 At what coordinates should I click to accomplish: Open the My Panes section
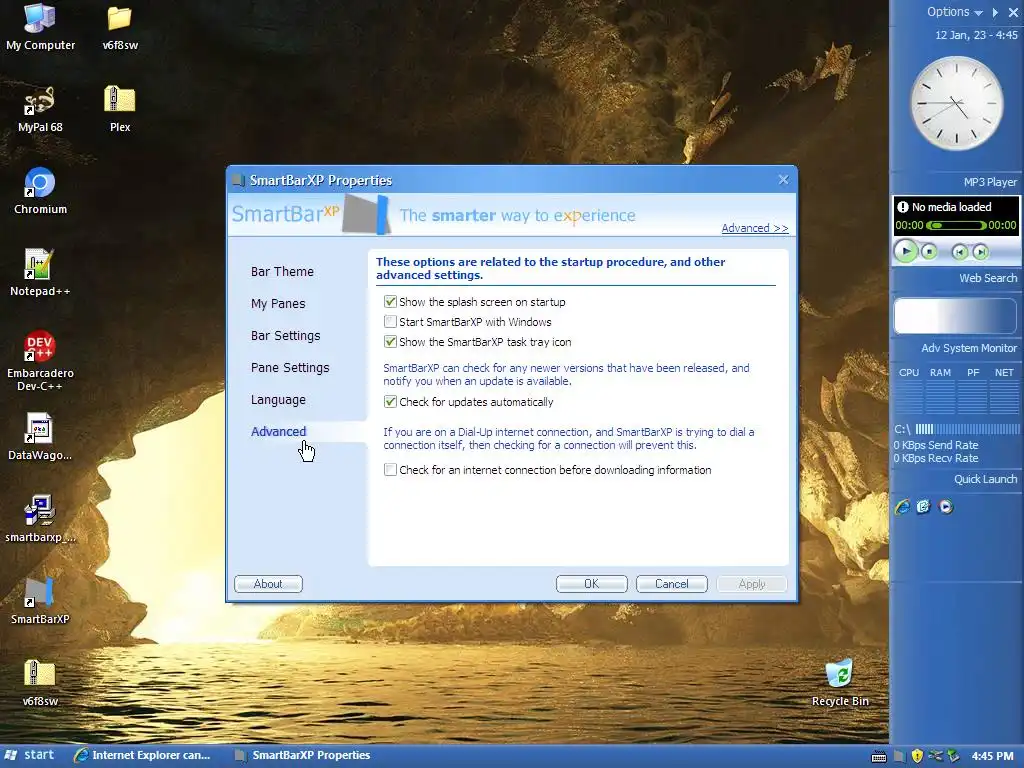tap(278, 304)
